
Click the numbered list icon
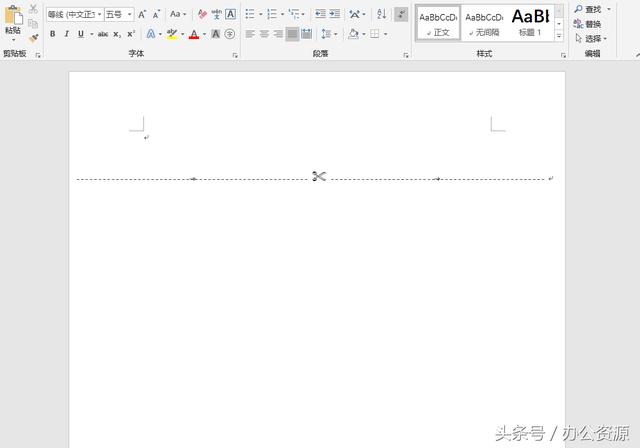271,14
